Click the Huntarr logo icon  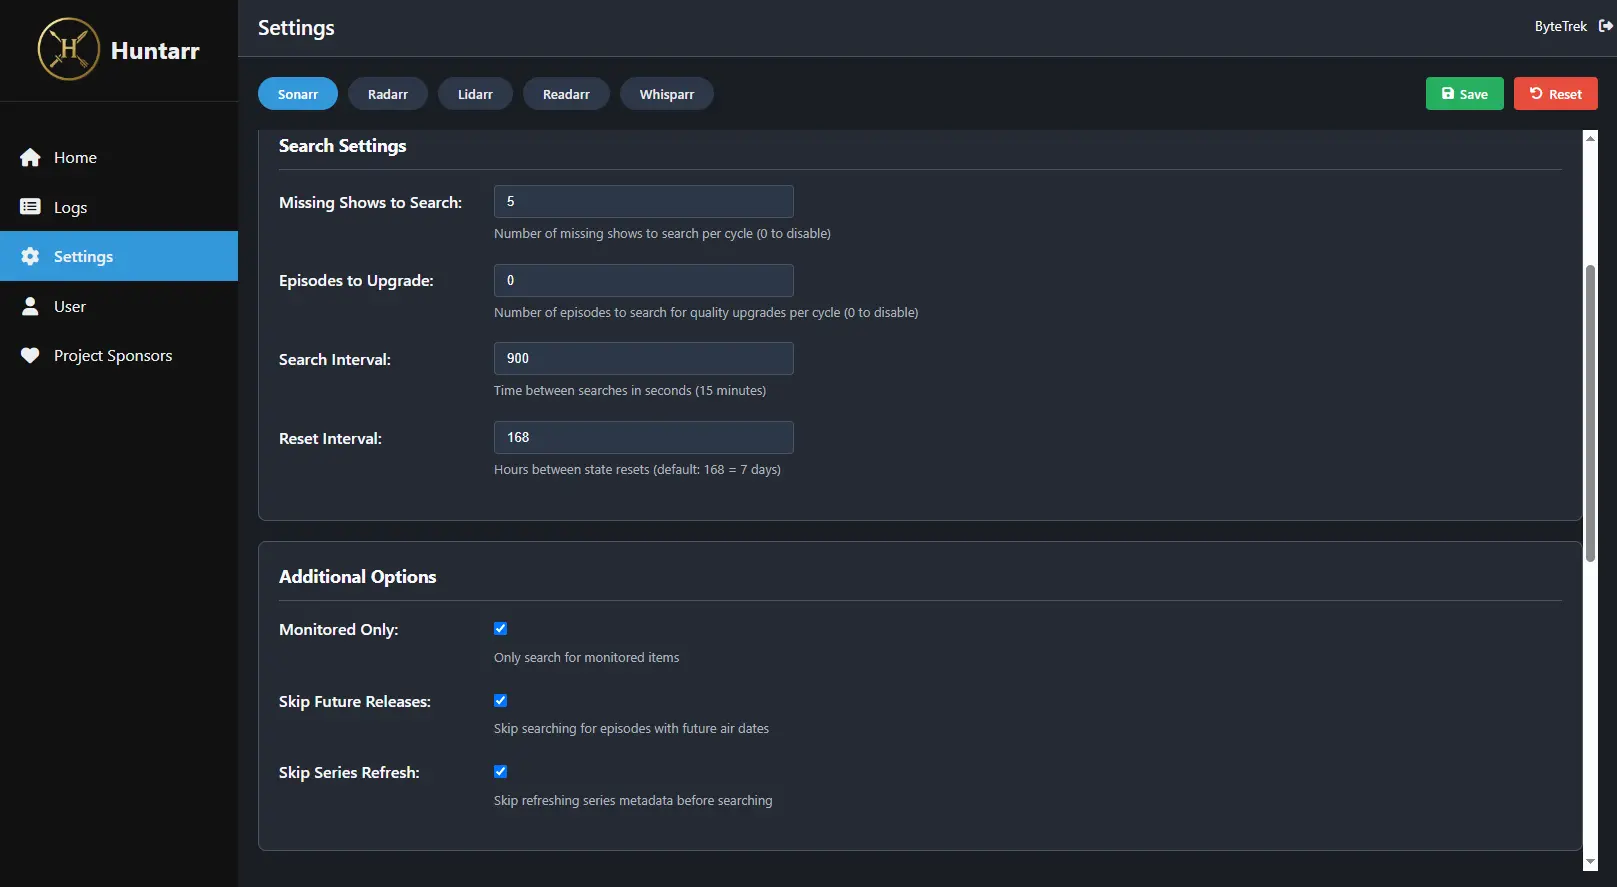pos(69,49)
